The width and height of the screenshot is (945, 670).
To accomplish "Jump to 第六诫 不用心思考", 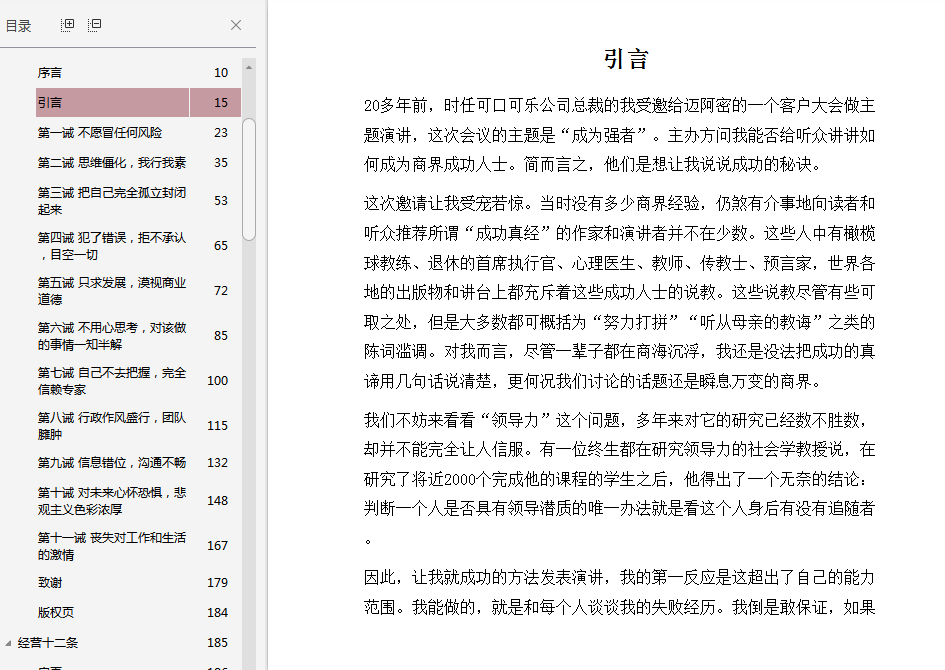I will [111, 336].
